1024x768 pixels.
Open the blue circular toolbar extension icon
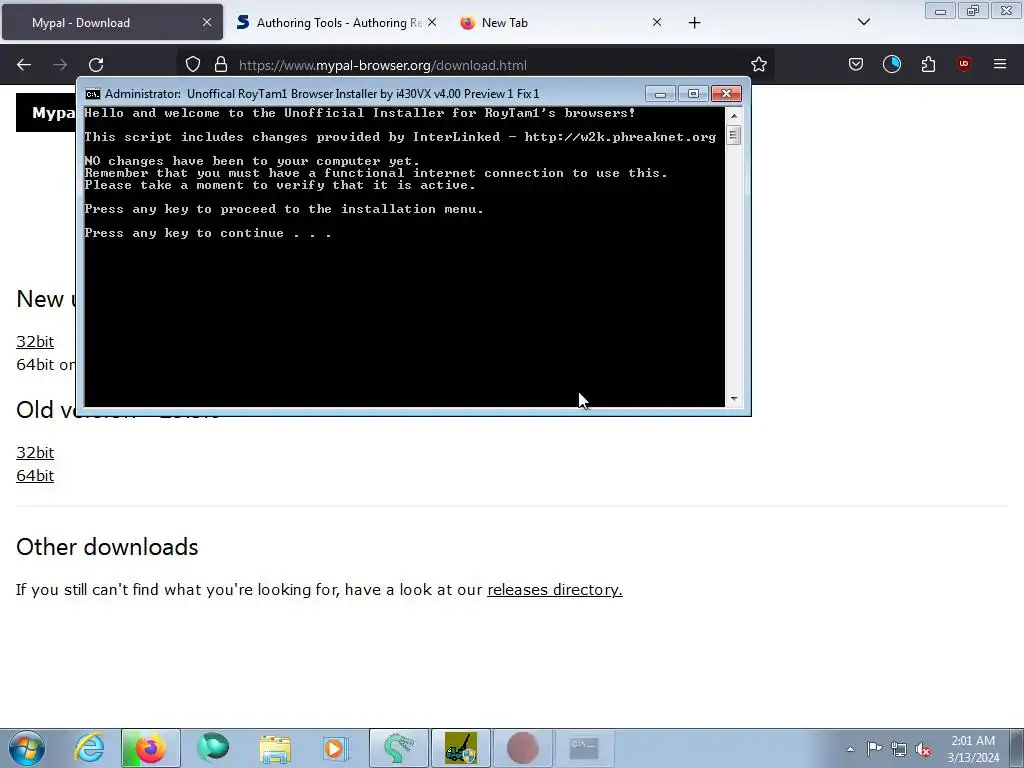point(891,64)
